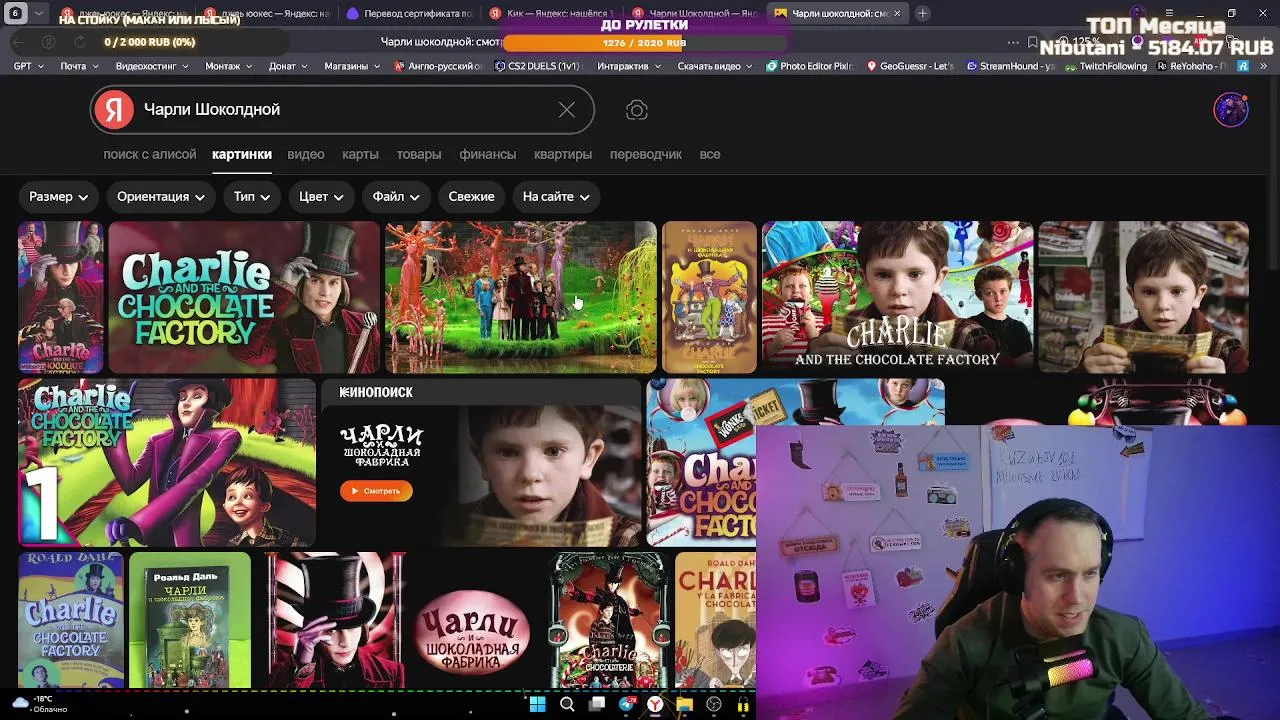Open Англо-русский bookmark
Screen dimensions: 1280x720
tap(438, 66)
